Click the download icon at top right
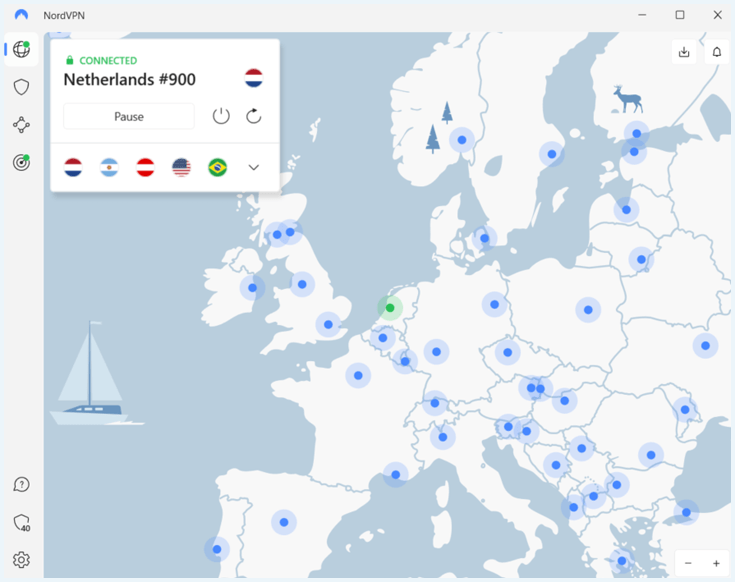The width and height of the screenshot is (735, 582). click(x=684, y=52)
